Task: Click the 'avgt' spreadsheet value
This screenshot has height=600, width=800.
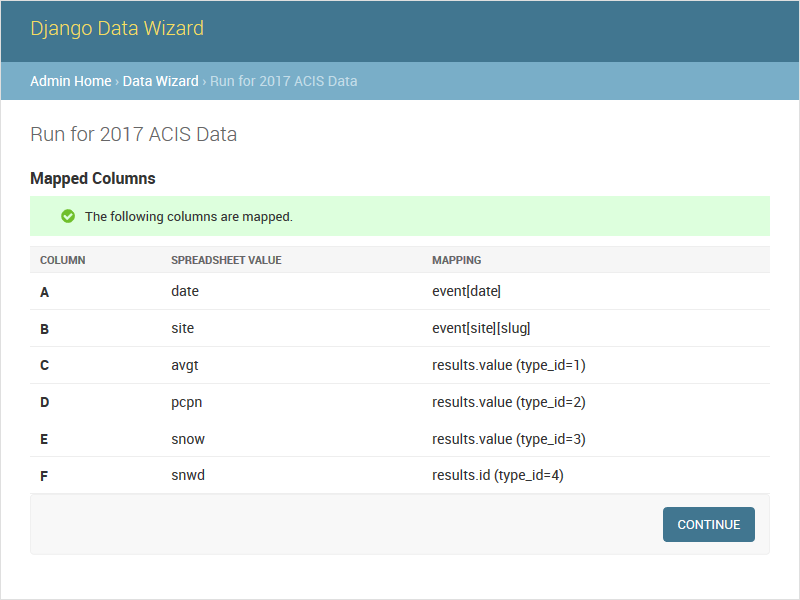Action: pos(185,365)
